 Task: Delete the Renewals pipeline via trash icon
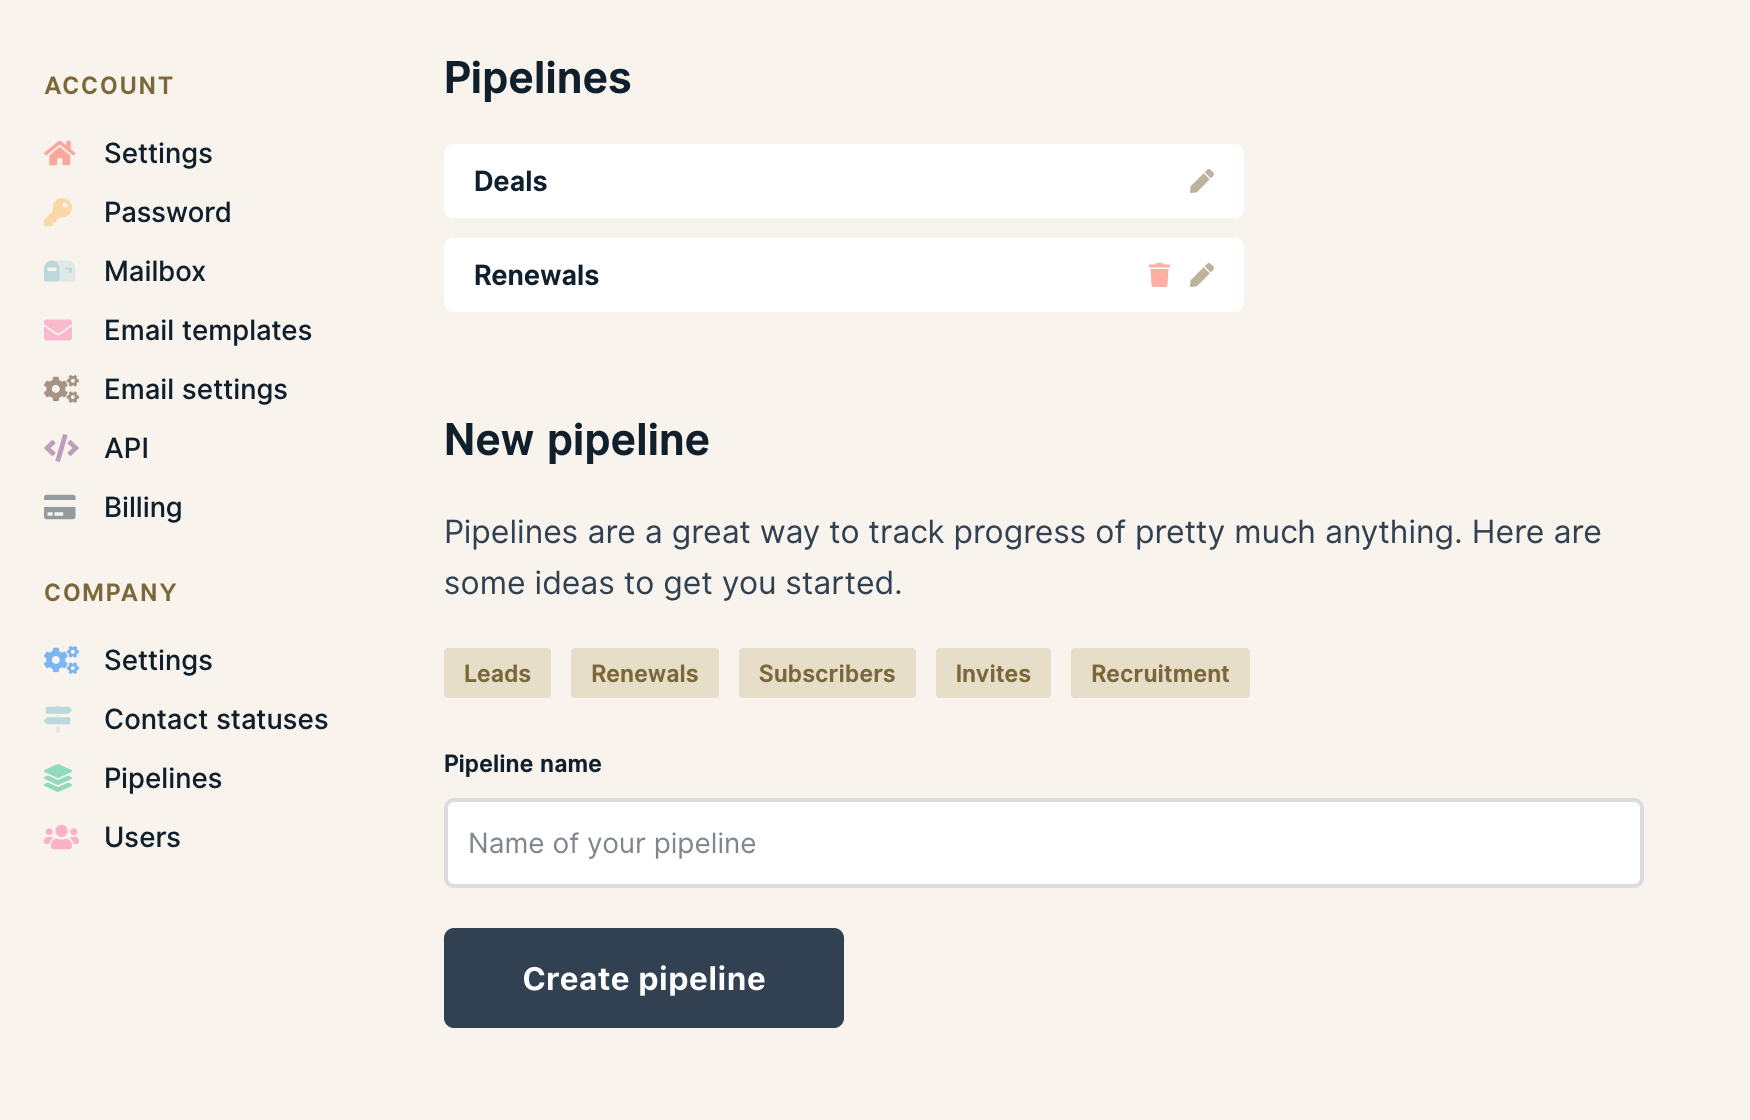pyautogui.click(x=1159, y=275)
